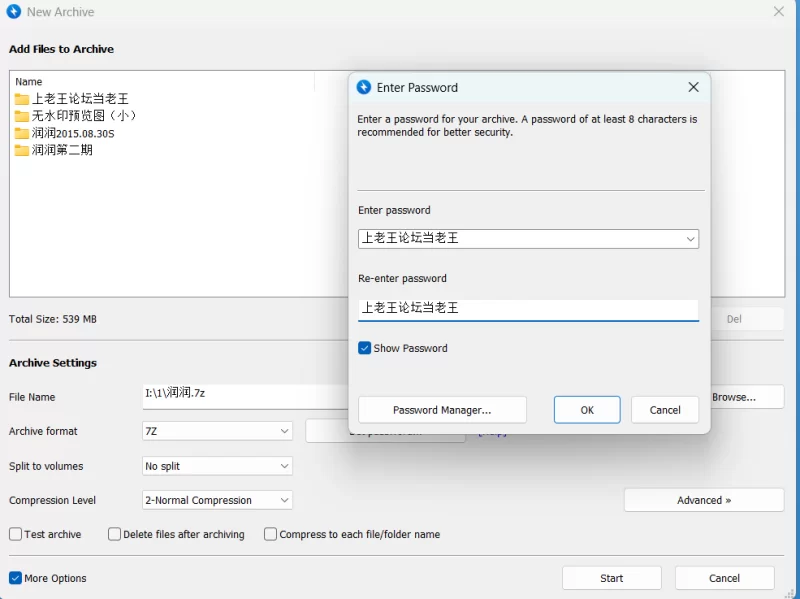800x599 pixels.
Task: Open the Compression Level dropdown
Action: coord(284,500)
